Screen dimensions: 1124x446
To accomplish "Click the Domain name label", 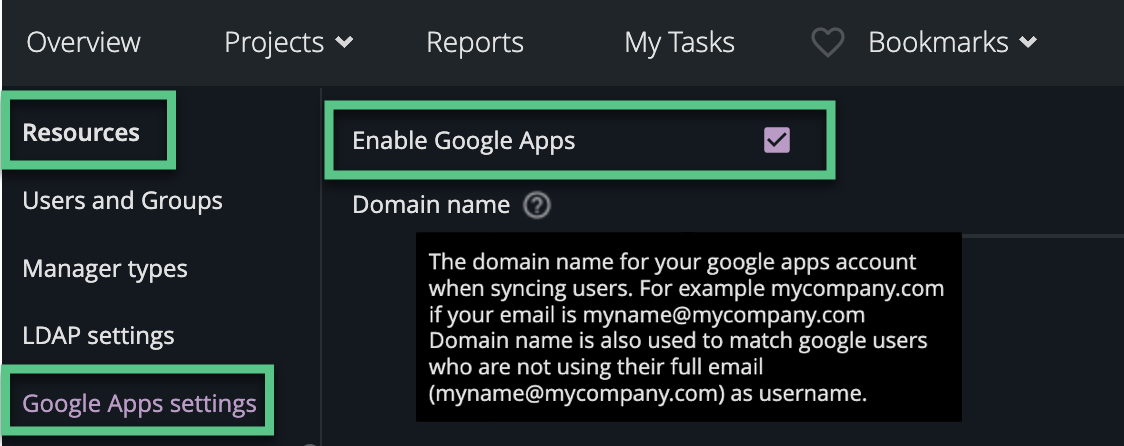I will pos(431,205).
